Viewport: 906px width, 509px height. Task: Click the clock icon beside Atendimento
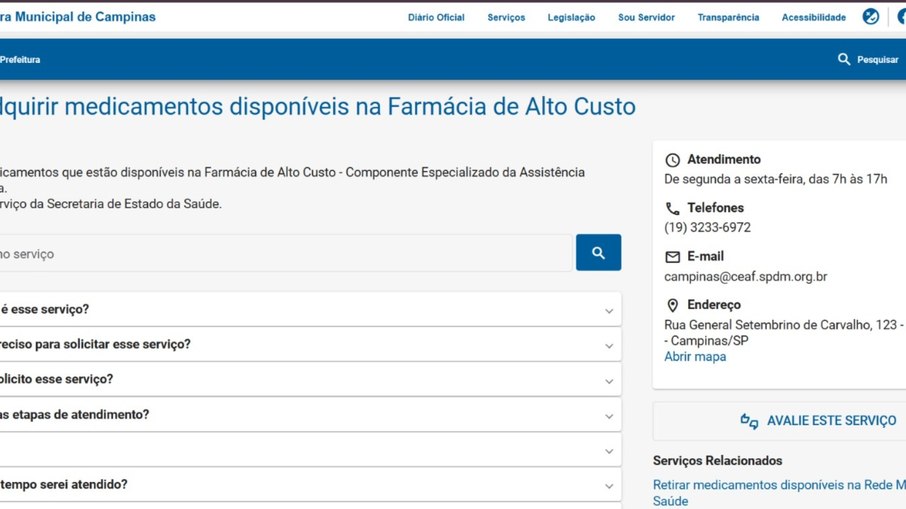pos(672,160)
